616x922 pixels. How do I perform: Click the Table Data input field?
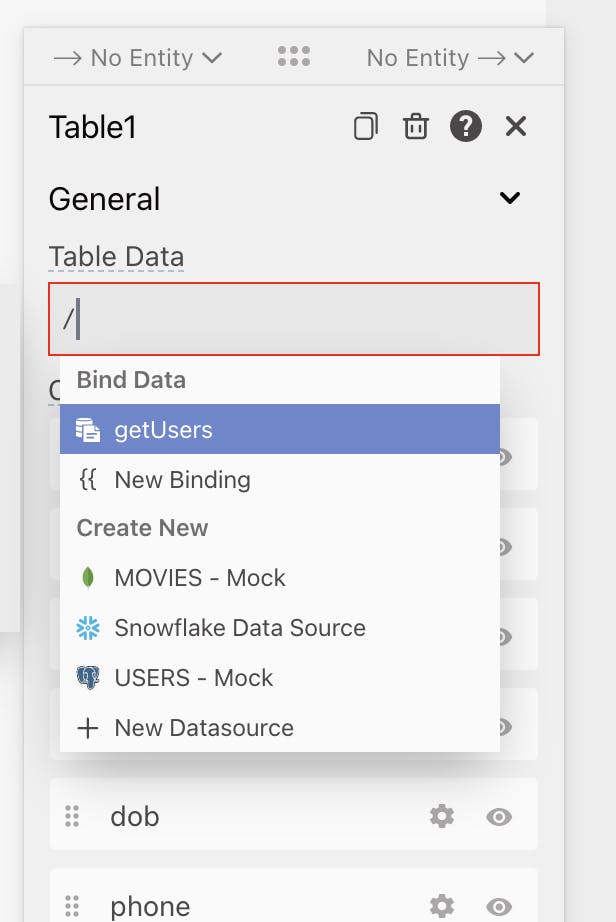(x=294, y=319)
